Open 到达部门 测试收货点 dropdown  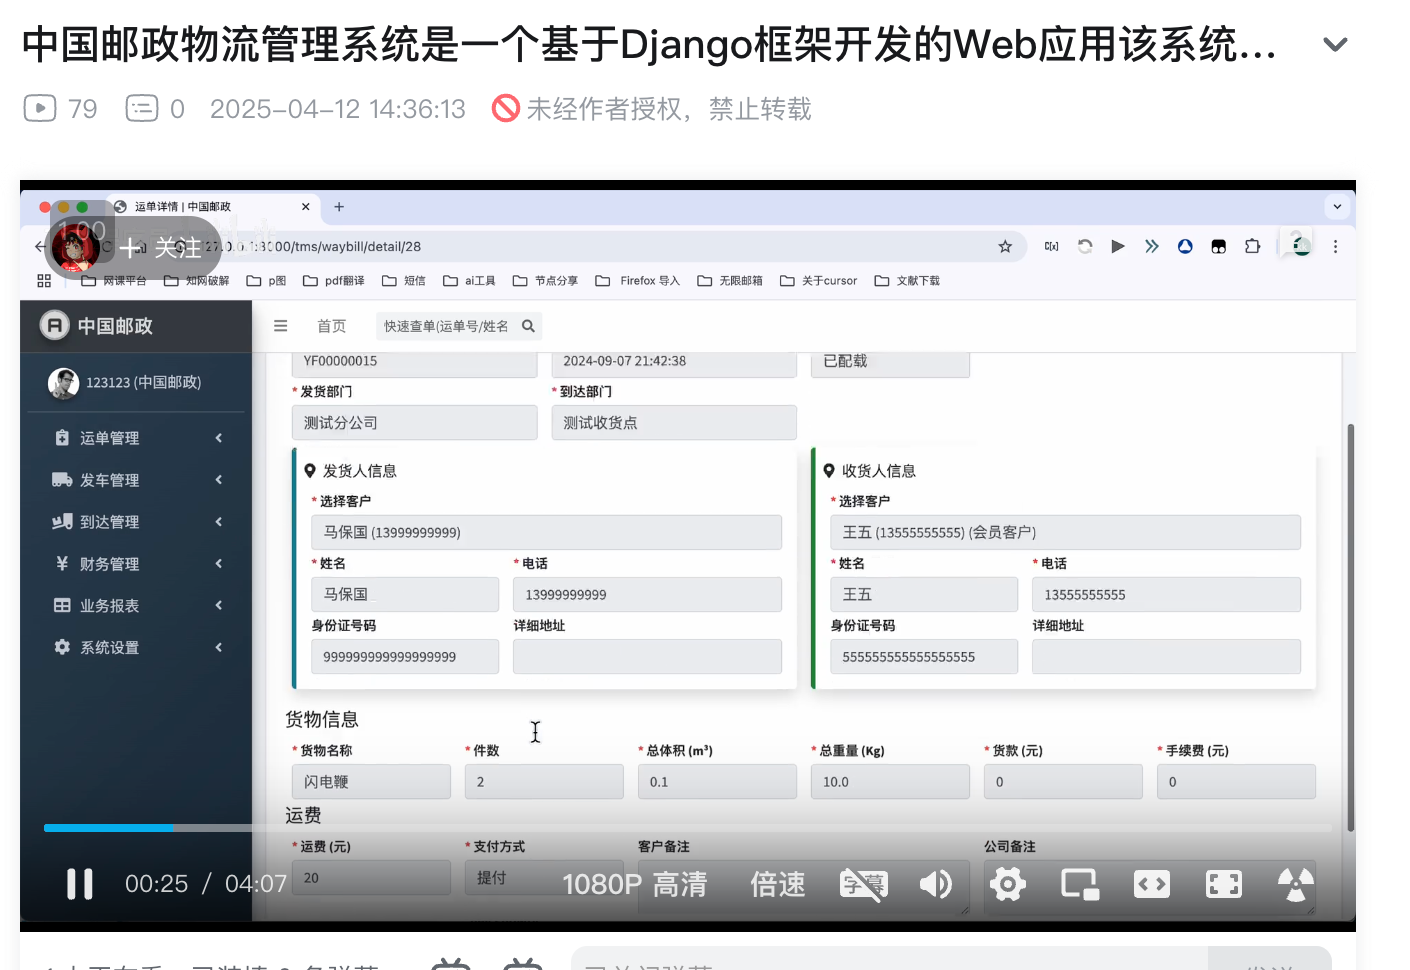pos(674,423)
